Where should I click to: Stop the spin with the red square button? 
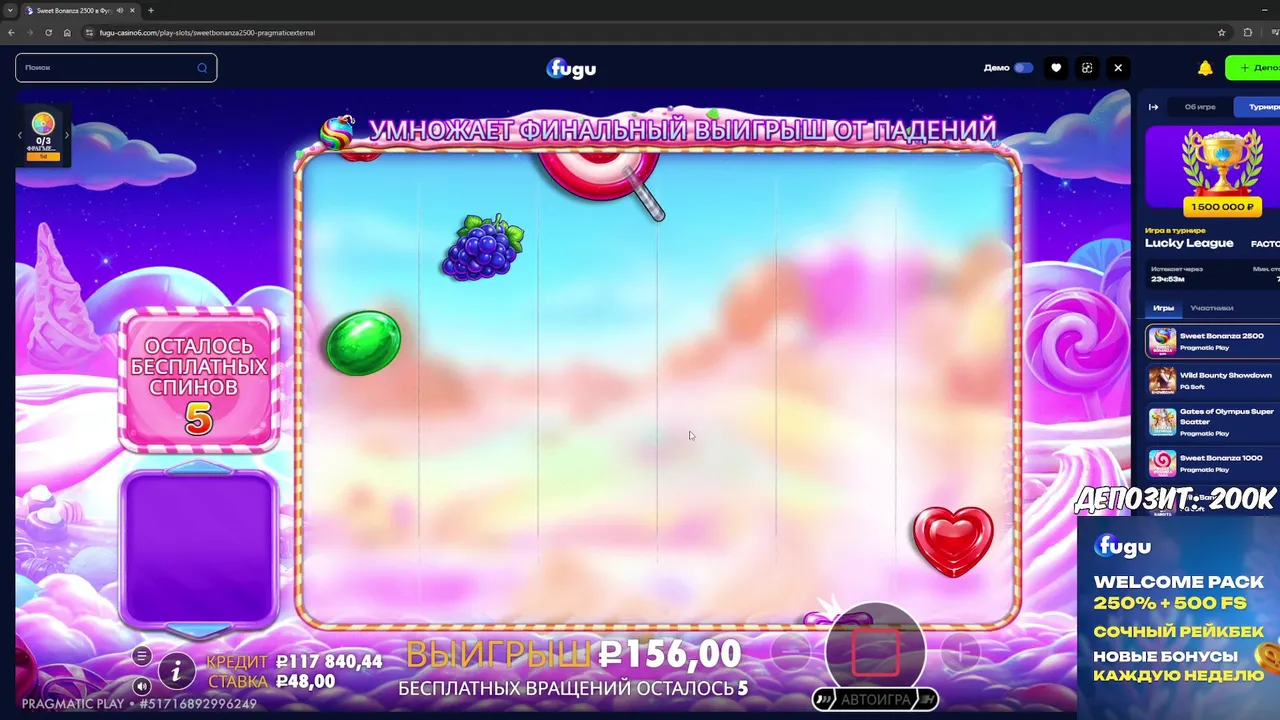click(x=875, y=652)
